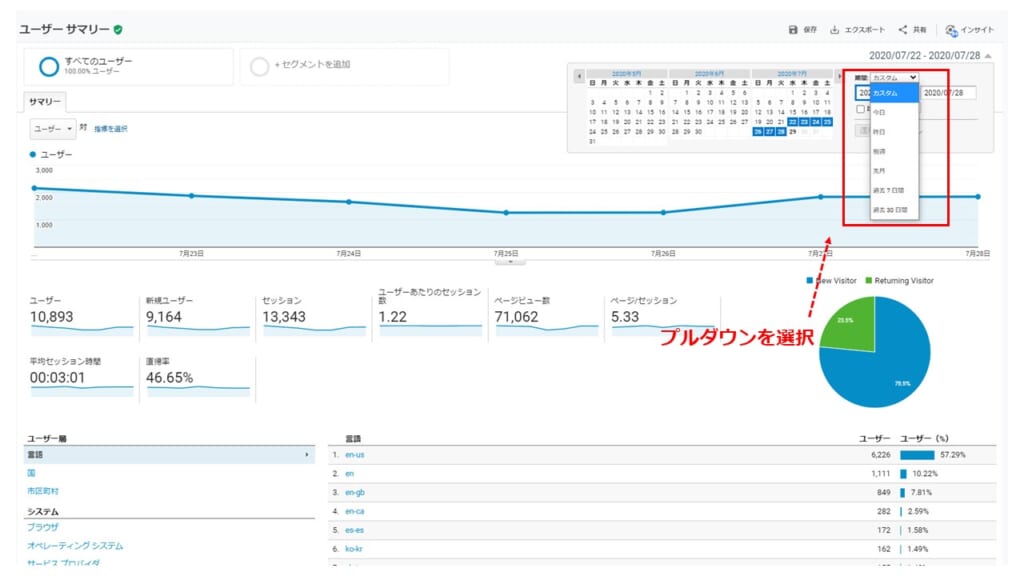
Task: Click the セッション 13,343 metric
Action: point(313,316)
